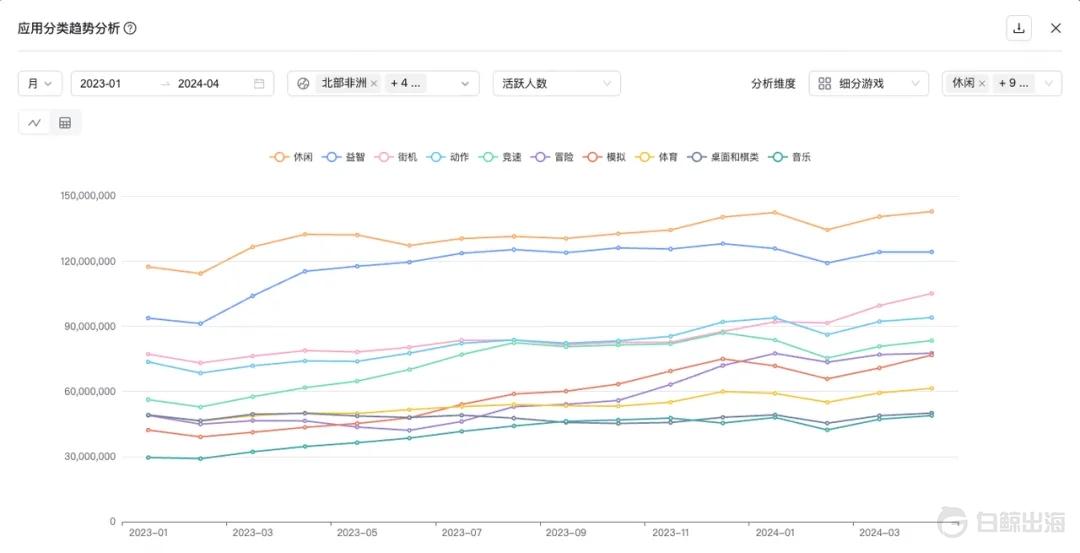
Task: Open the 月 time granularity dropdown
Action: click(40, 84)
